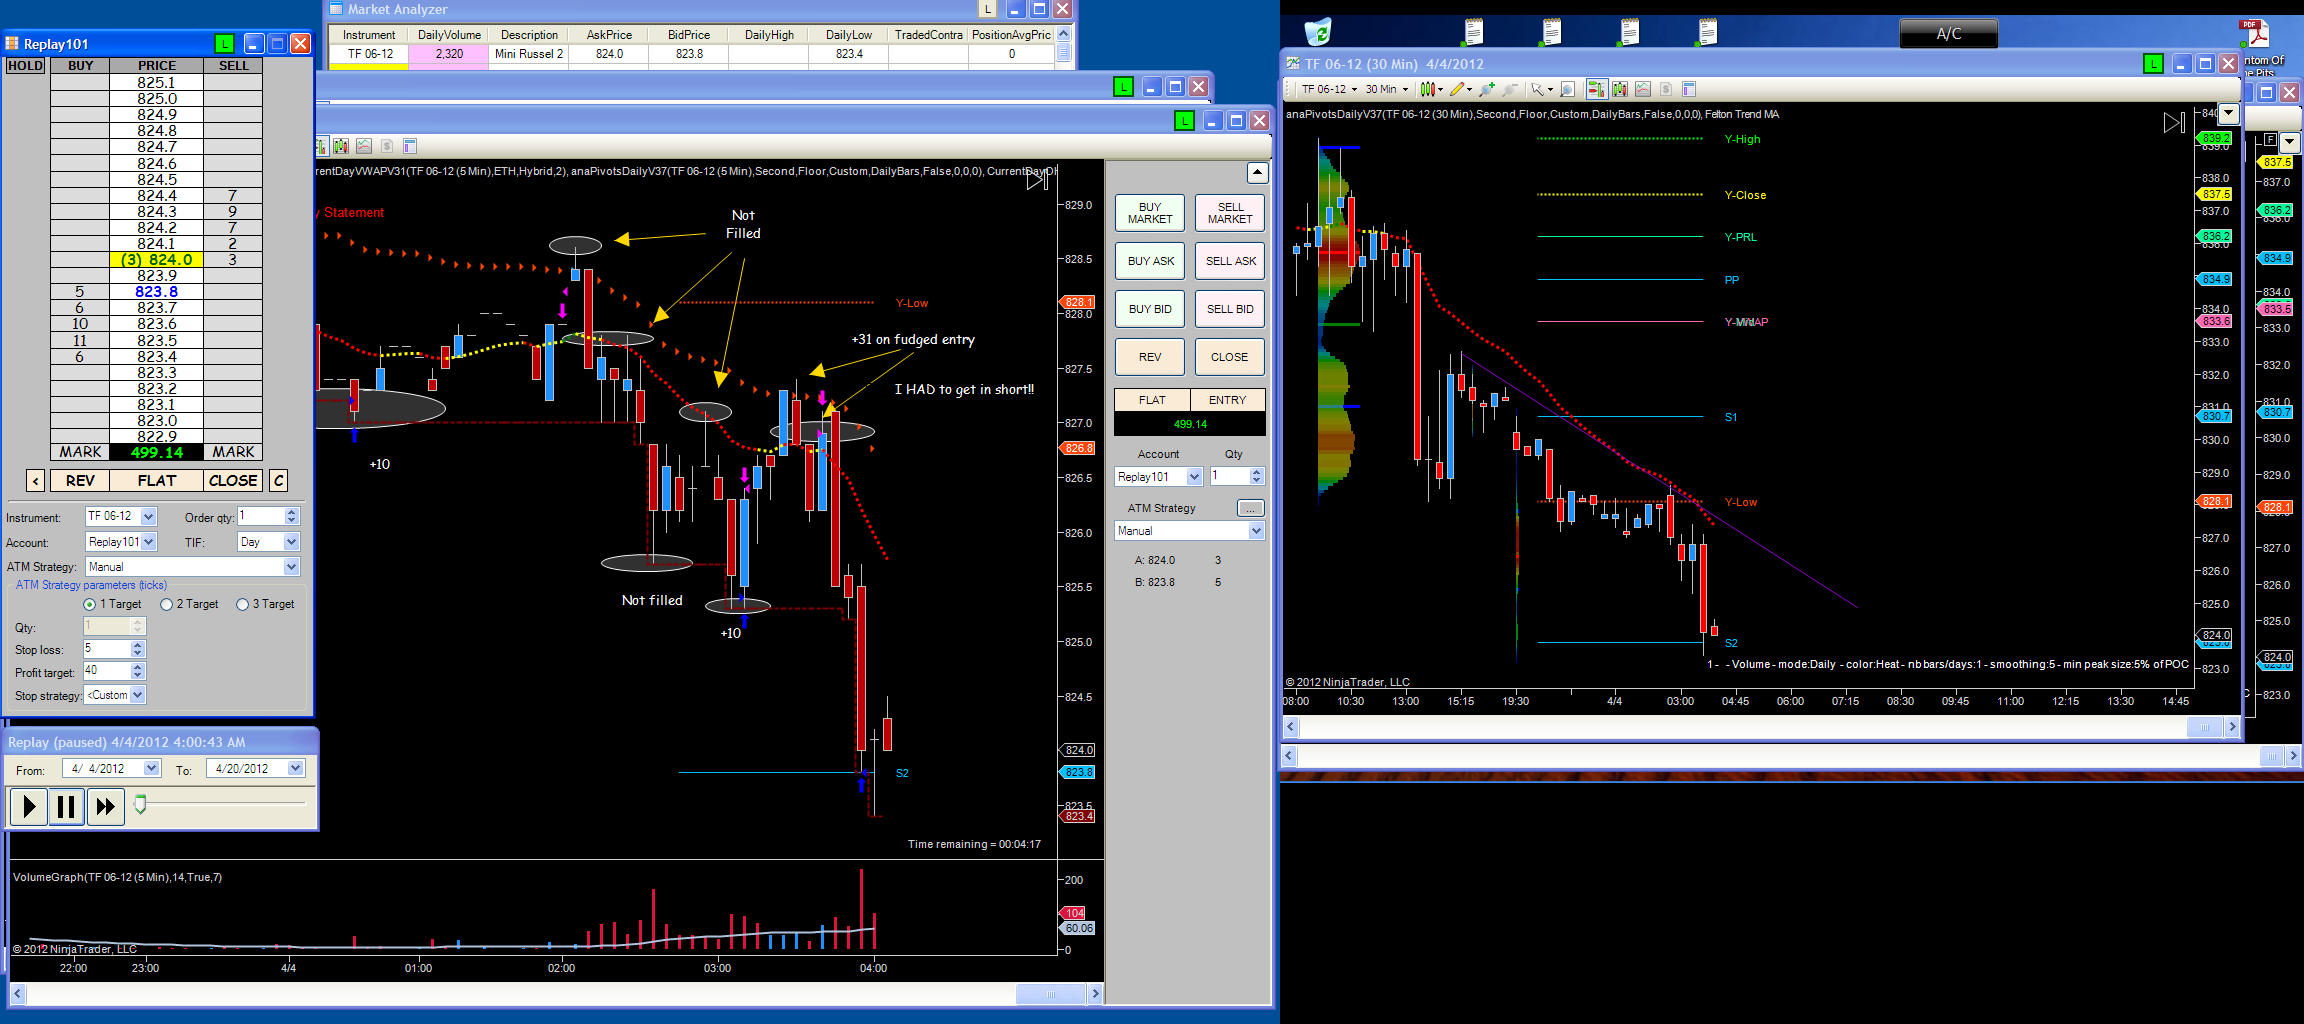The width and height of the screenshot is (2304, 1024).
Task: Open the replay From date dropdown
Action: point(152,769)
